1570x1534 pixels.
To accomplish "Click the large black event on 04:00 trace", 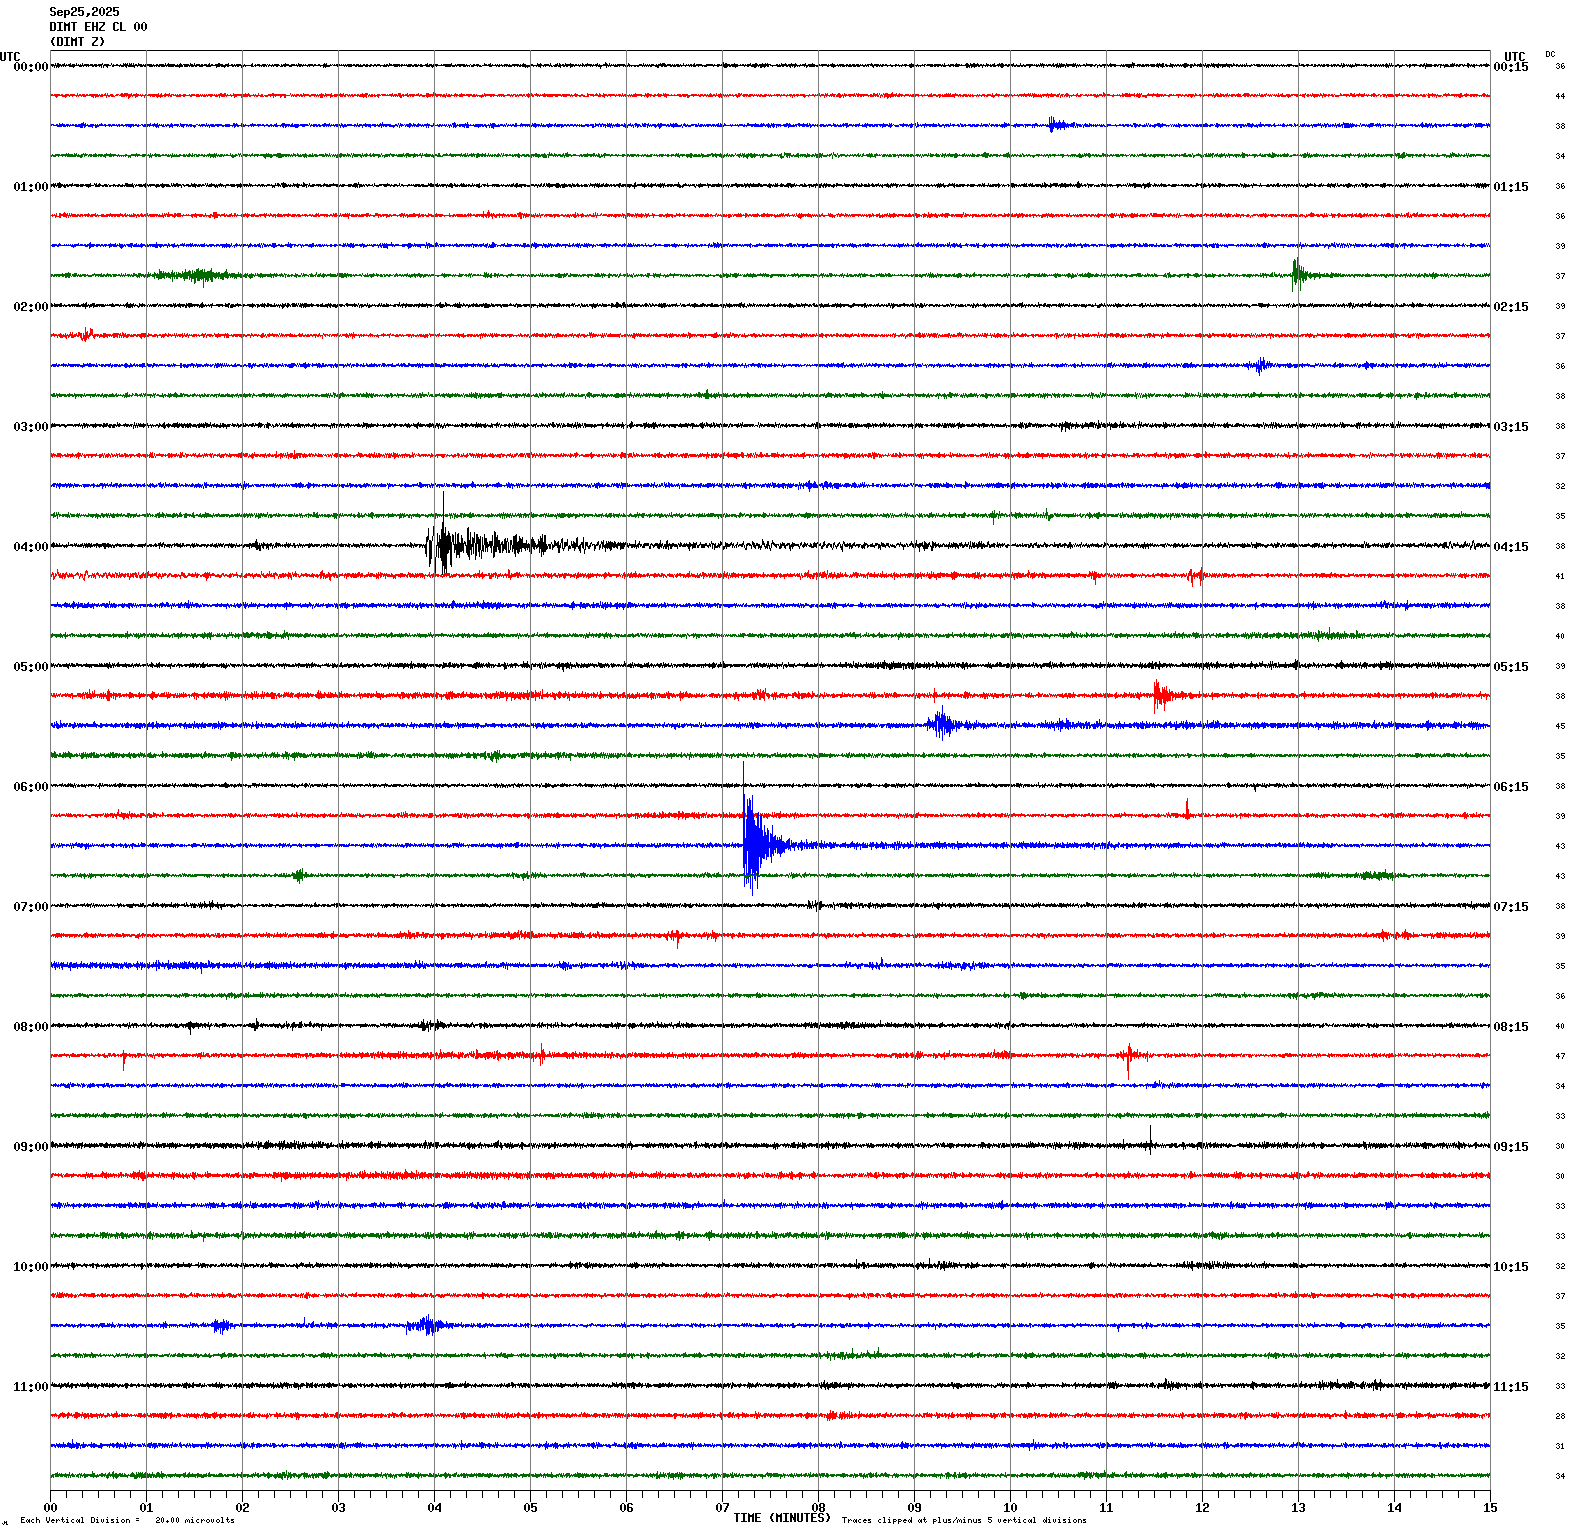I will tap(445, 545).
